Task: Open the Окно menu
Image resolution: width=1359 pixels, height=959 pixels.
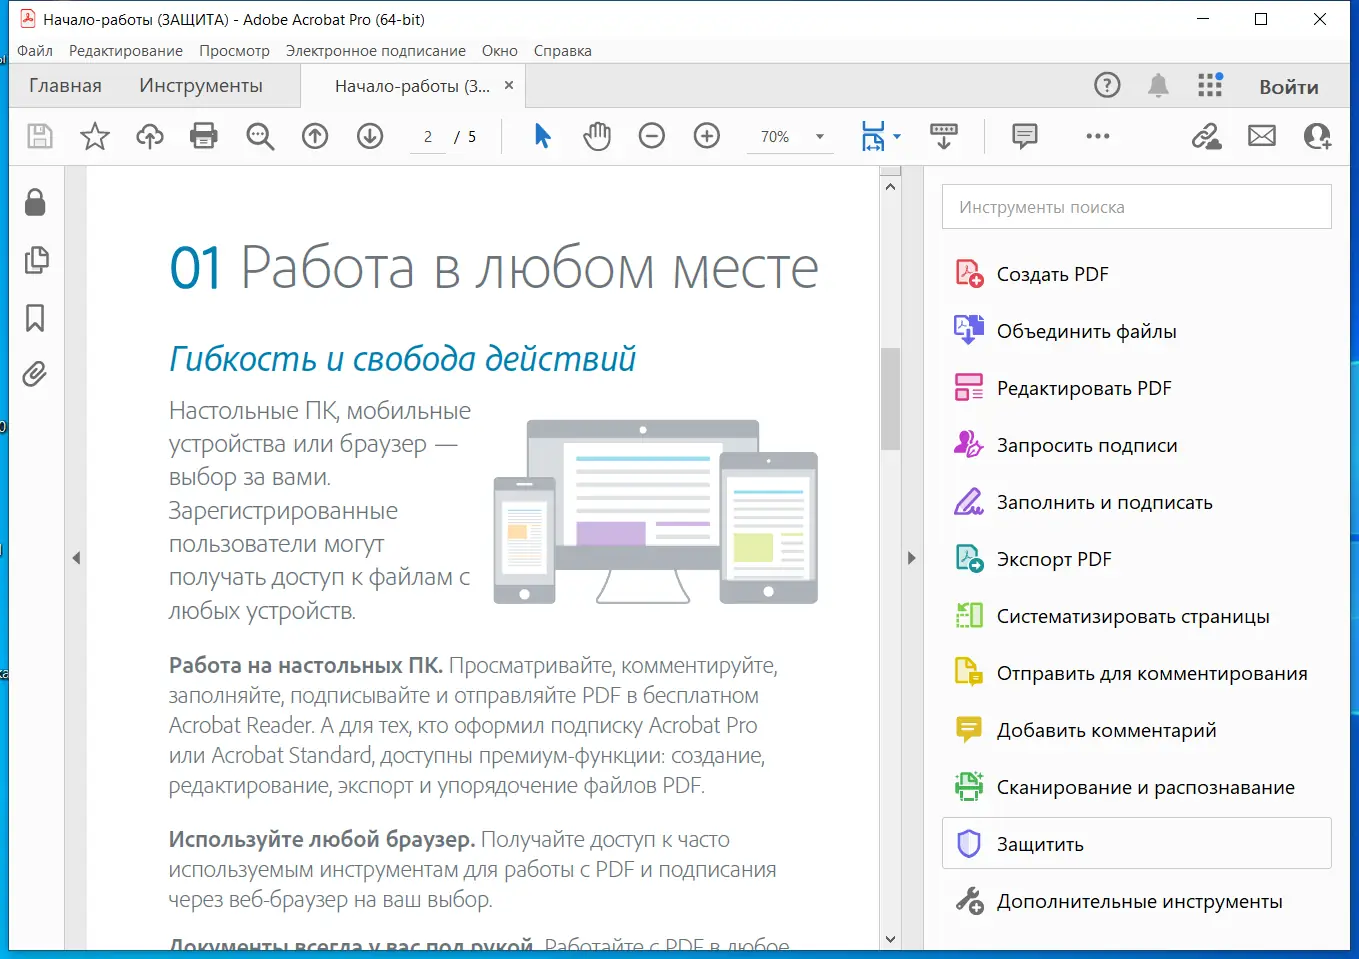Action: click(499, 51)
